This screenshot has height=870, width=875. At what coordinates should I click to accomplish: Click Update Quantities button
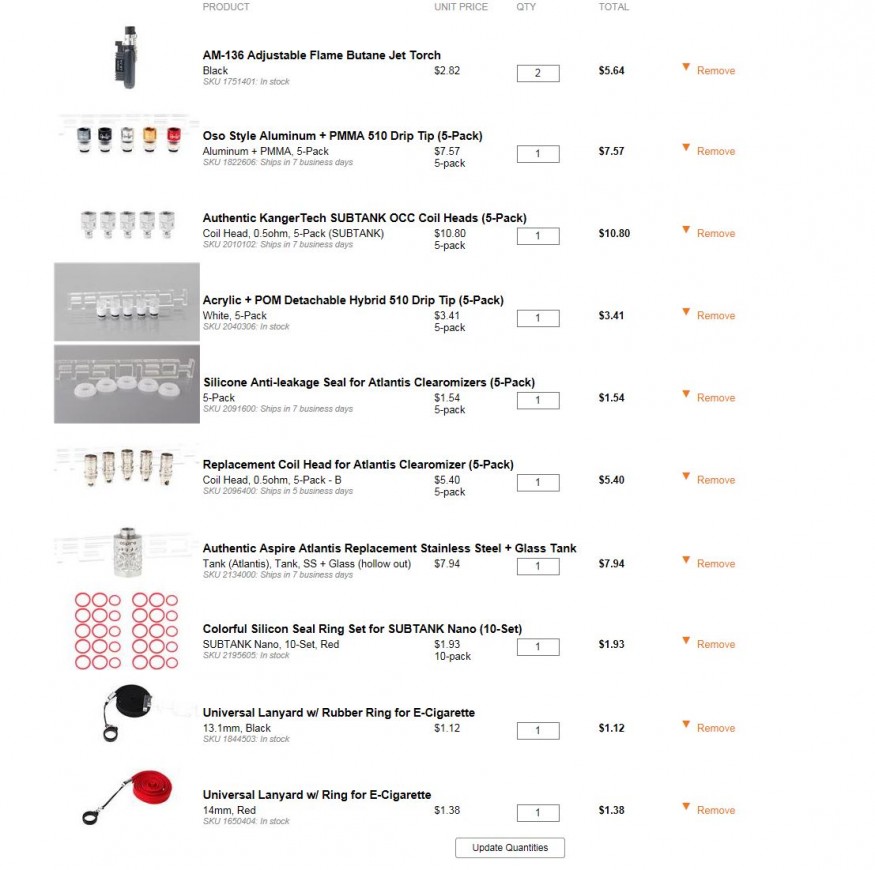tap(509, 848)
